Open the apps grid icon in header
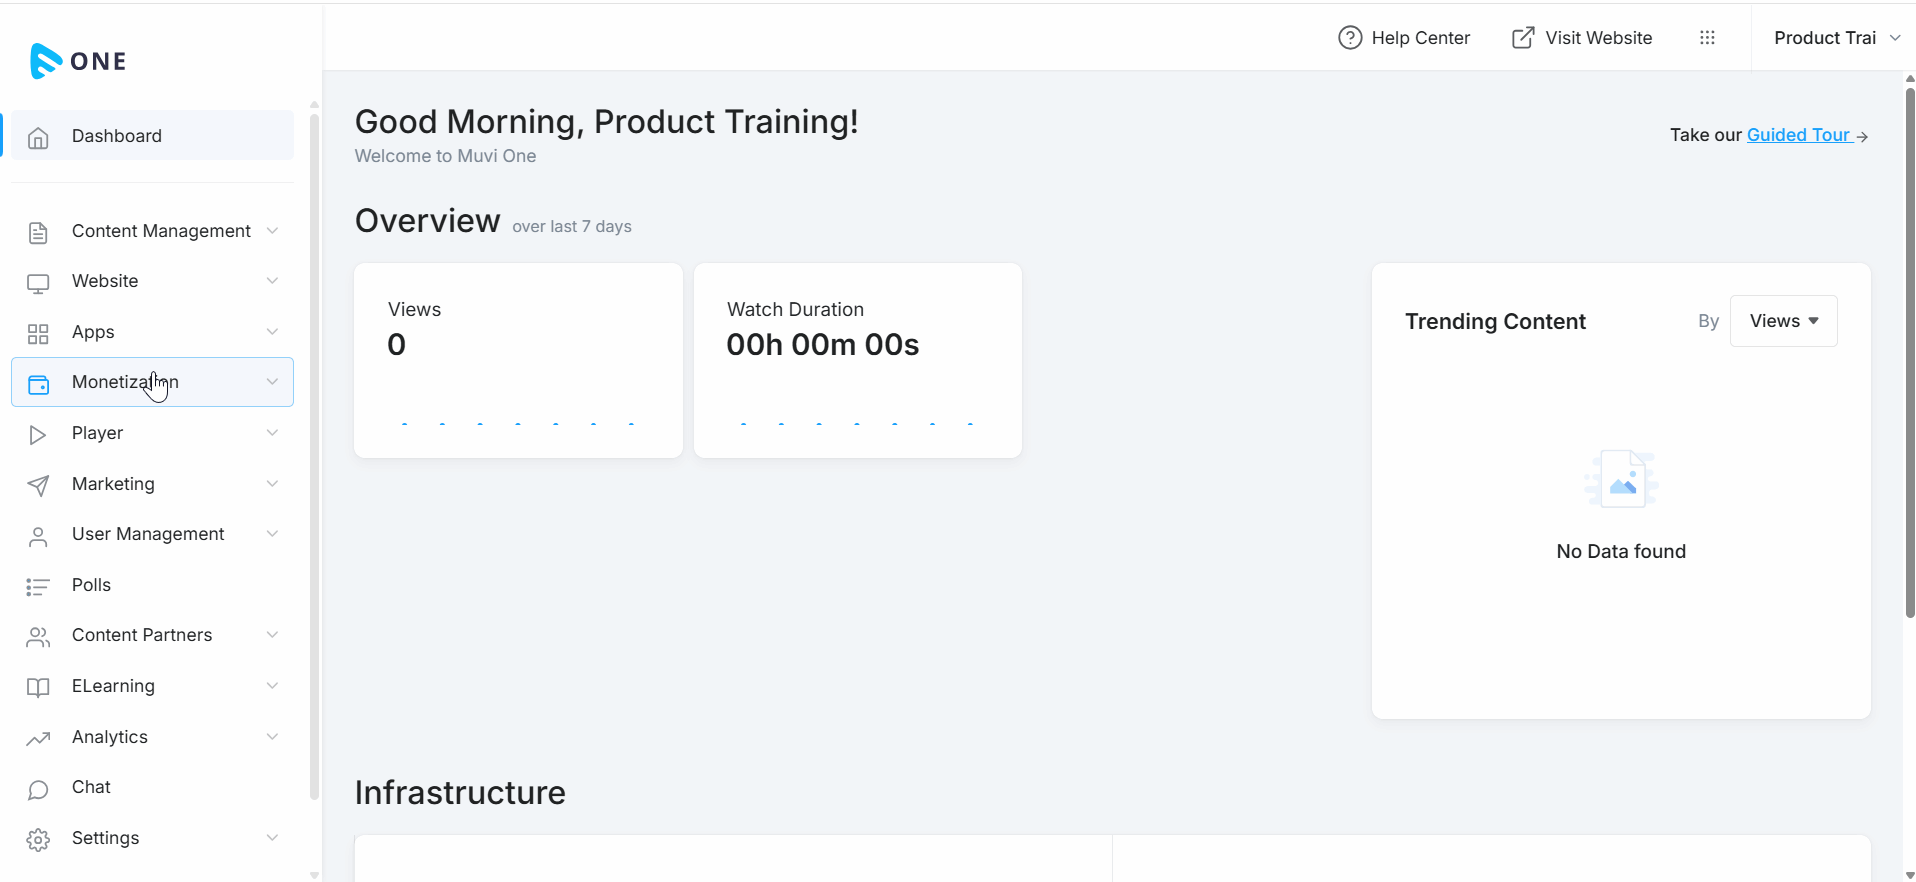Screen dimensions: 1916x882 1707,38
